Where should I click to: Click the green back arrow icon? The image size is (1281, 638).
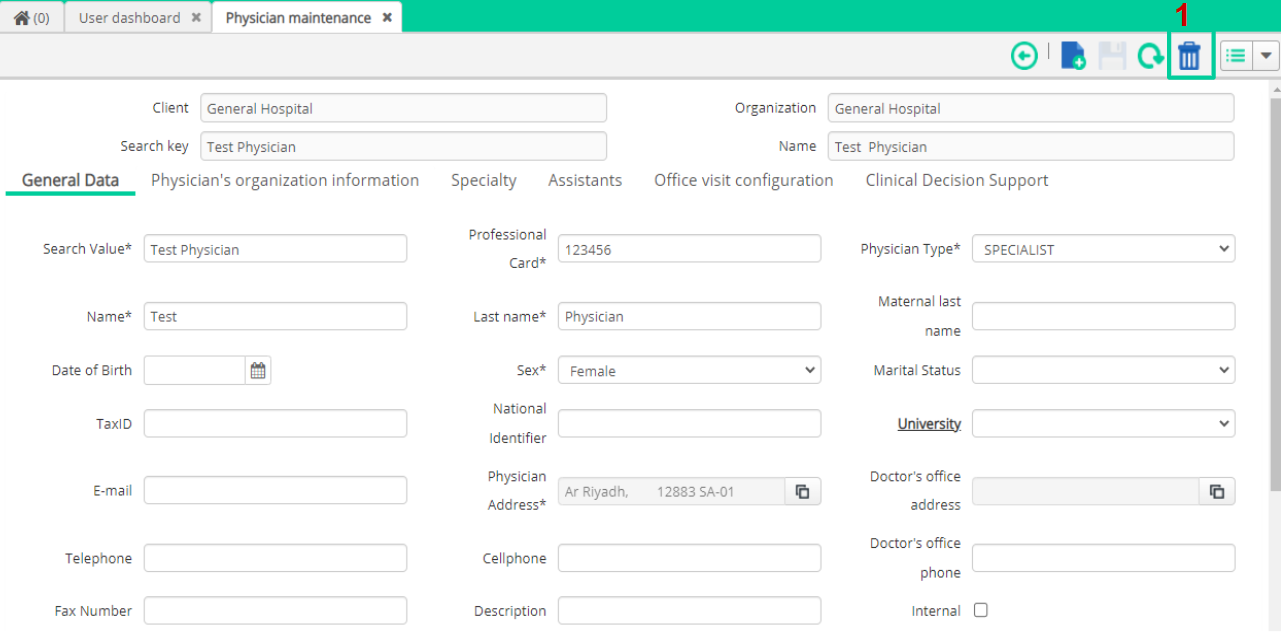point(1024,56)
